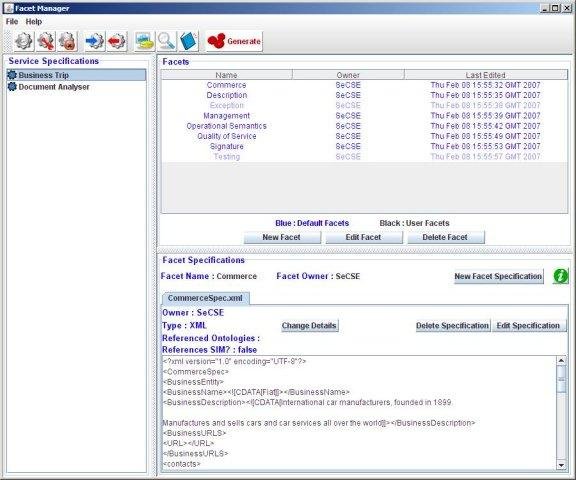
Task: Click the Edit Specification button
Action: [x=528, y=325]
